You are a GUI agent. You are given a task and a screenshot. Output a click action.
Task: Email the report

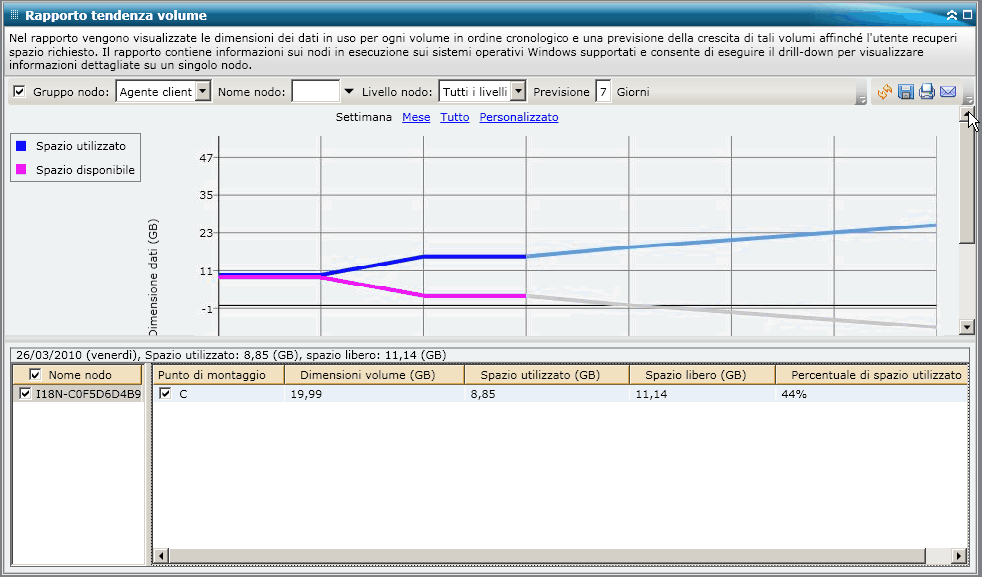948,92
